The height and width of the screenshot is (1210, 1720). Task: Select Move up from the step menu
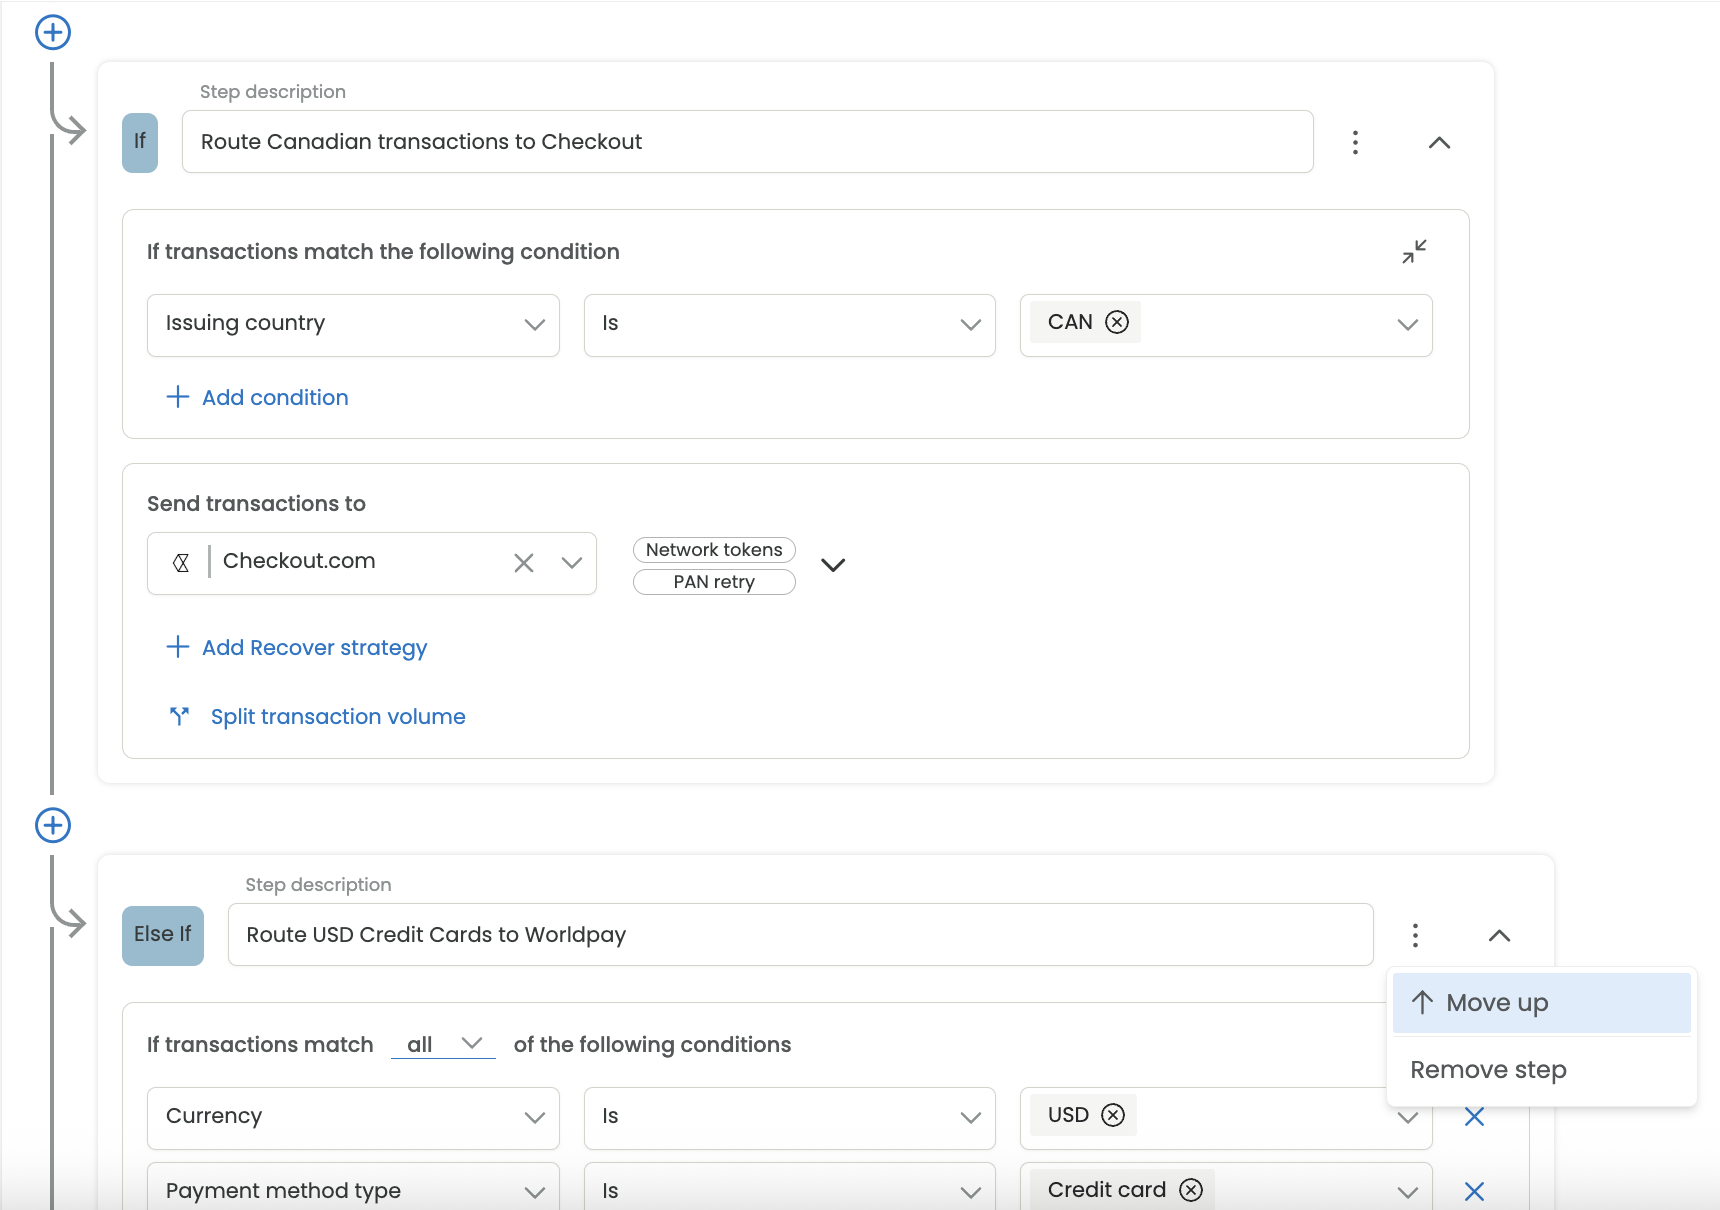[x=1541, y=1003]
